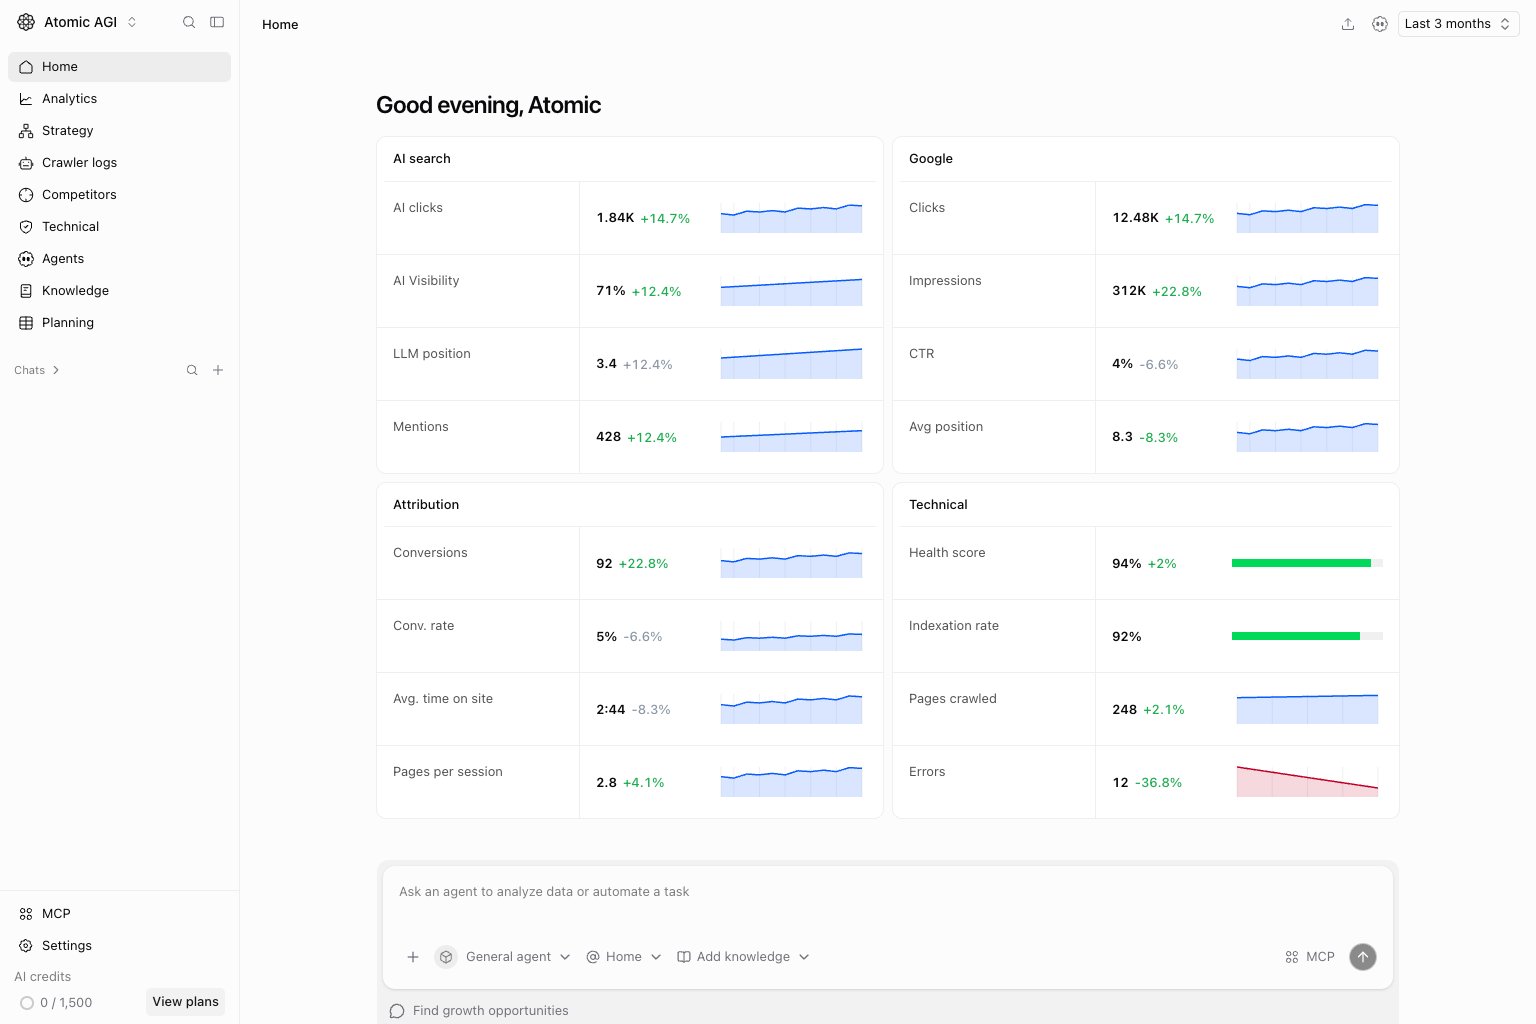Open Technical in the sidebar
Screen dimensions: 1536x1024
point(119,227)
